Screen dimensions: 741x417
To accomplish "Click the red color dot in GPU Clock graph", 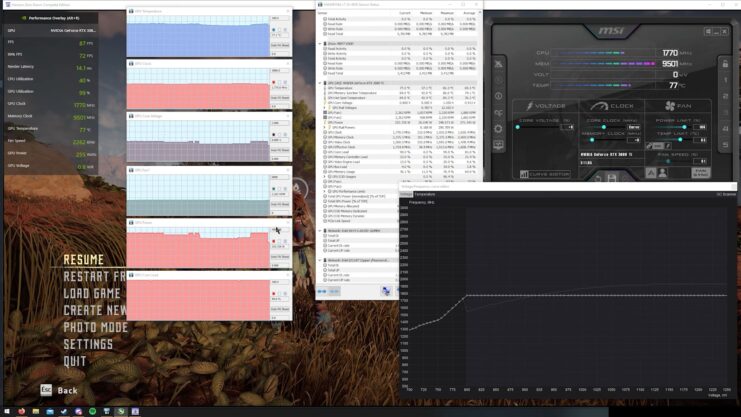I will [x=274, y=82].
